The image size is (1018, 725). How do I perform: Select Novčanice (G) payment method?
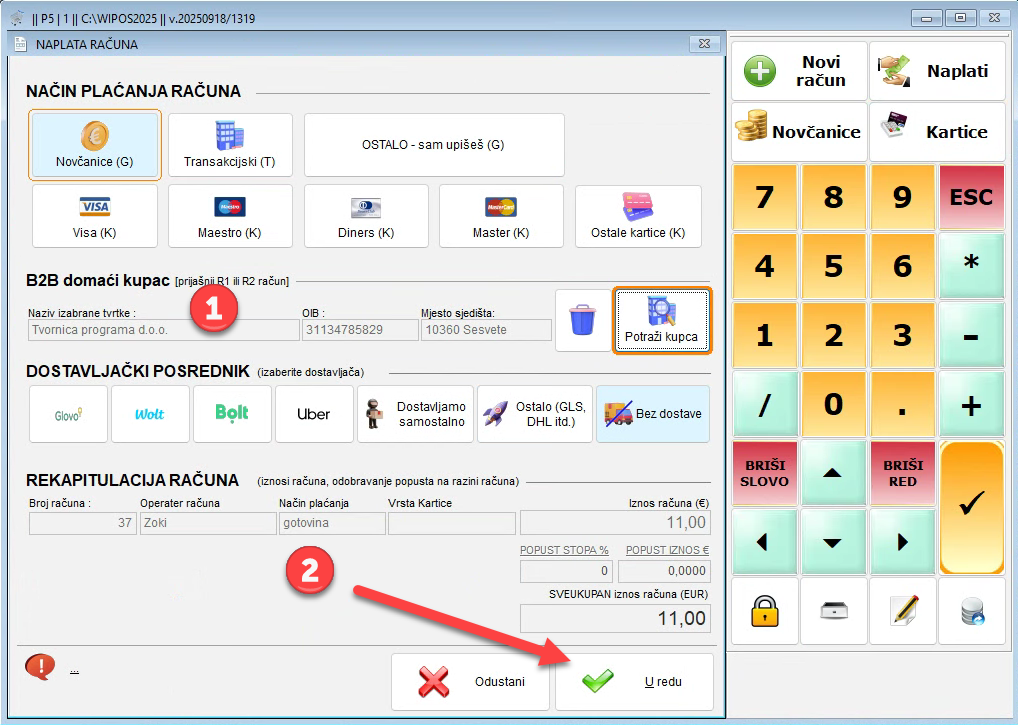95,145
